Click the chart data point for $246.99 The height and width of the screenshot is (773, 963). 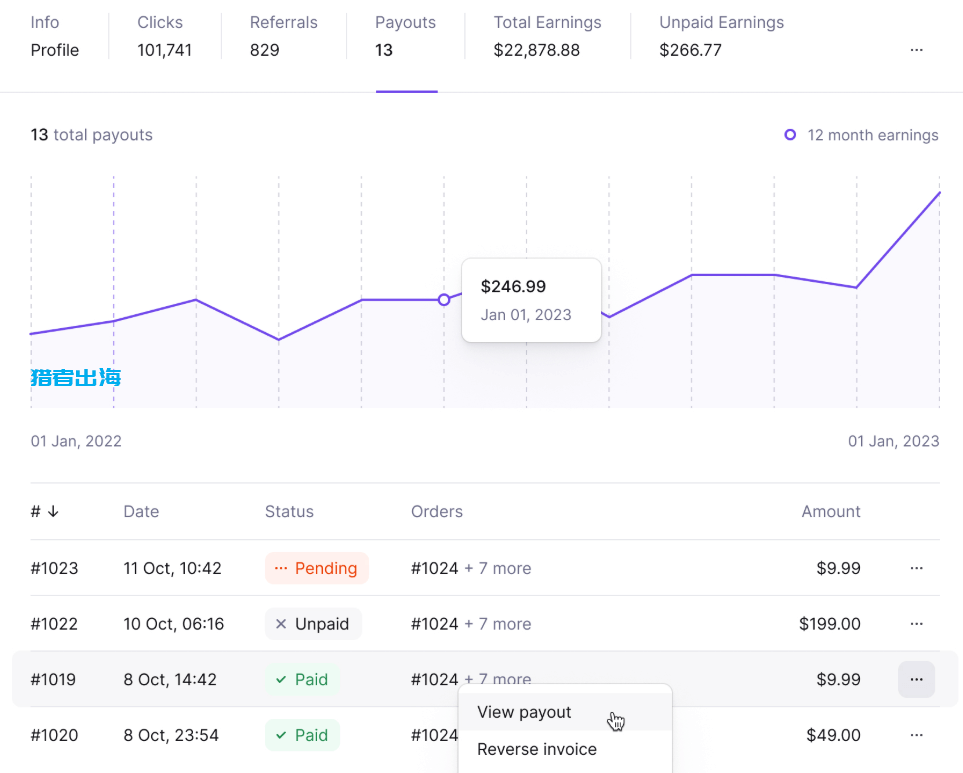[444, 300]
